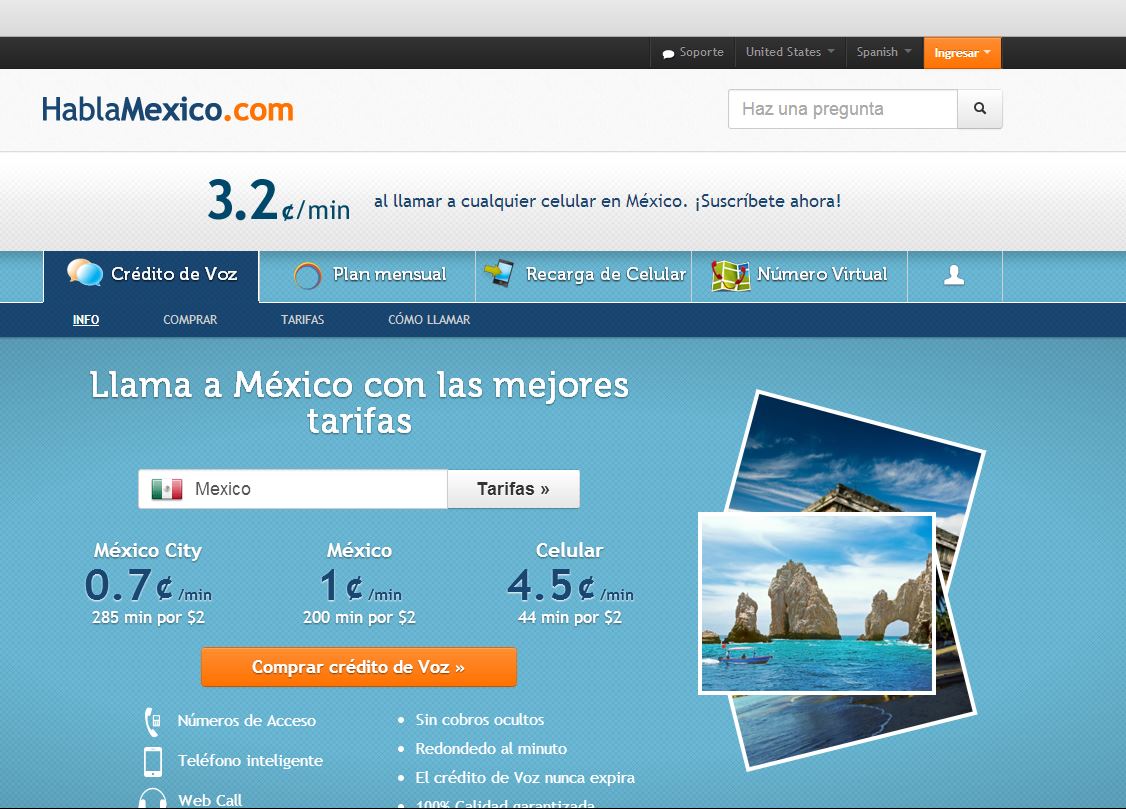Viewport: 1126px width, 809px height.
Task: Click the Tarifas » button
Action: coord(513,489)
